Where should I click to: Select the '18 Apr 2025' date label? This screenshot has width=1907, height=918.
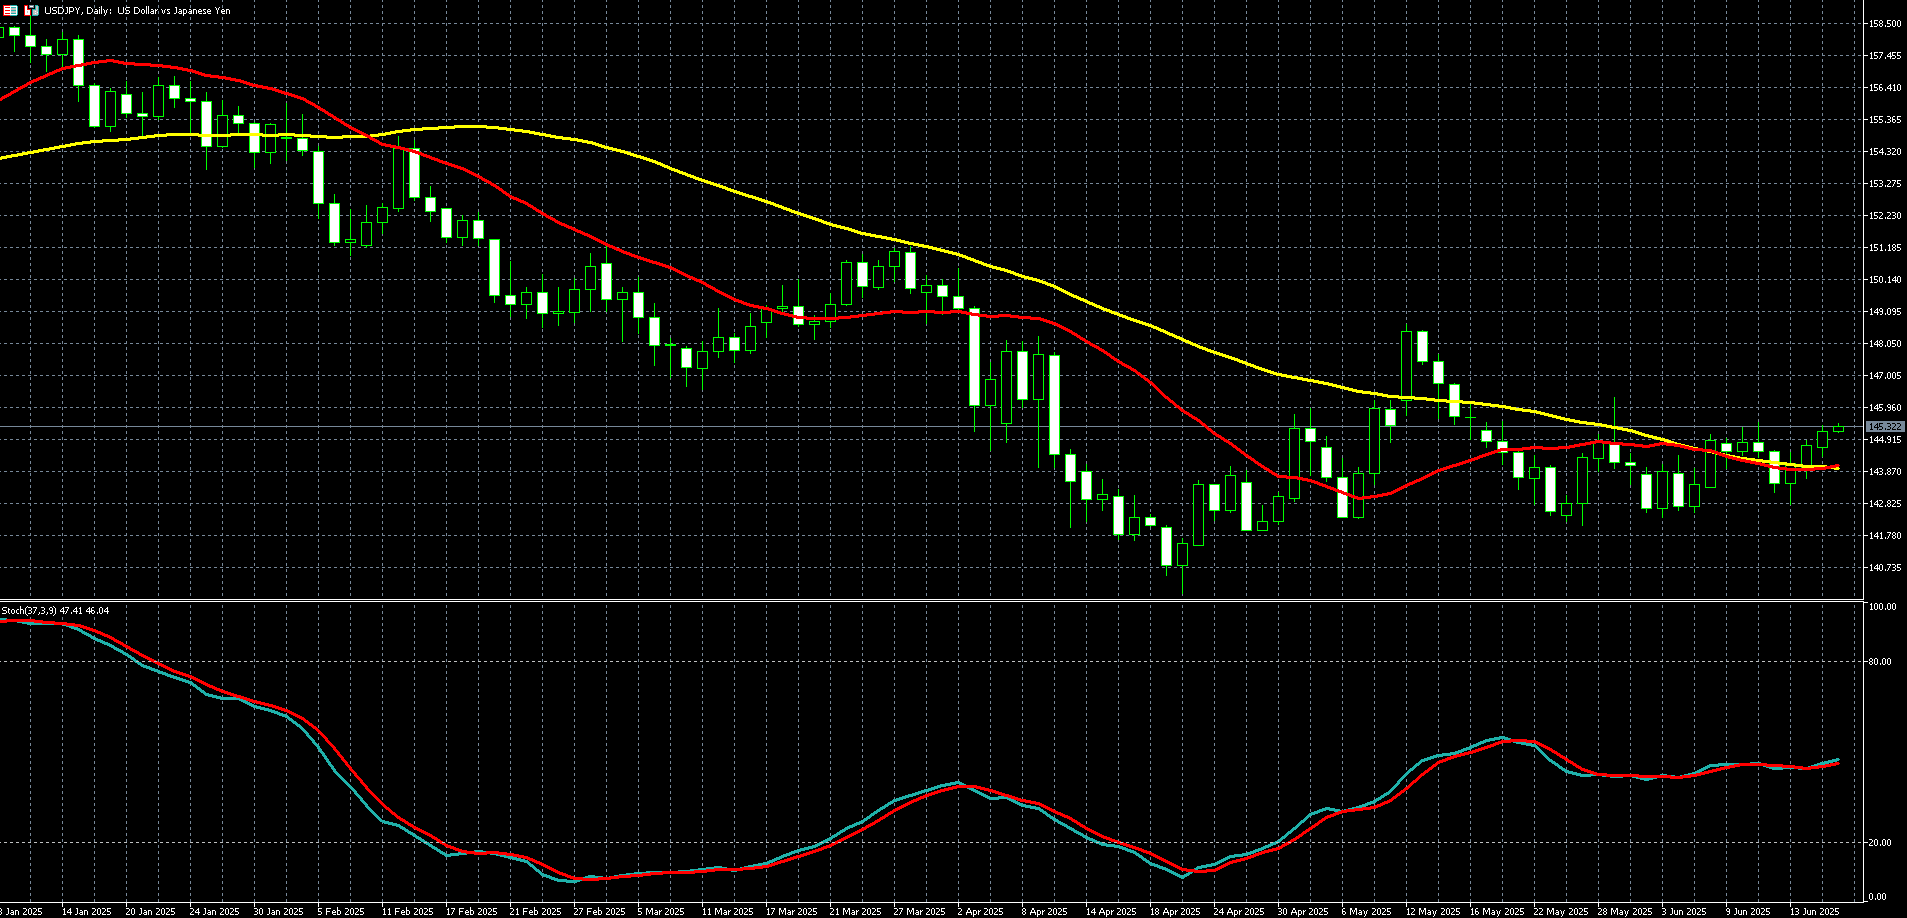pos(1175,912)
